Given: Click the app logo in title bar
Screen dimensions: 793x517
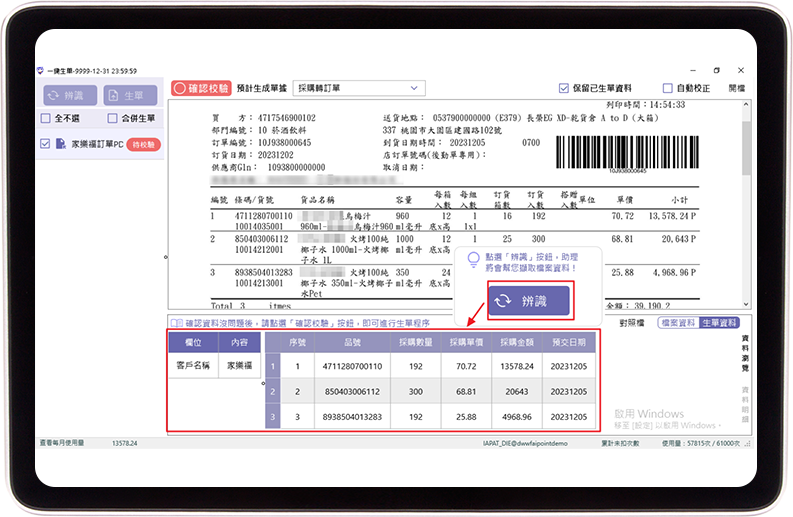Looking at the screenshot, I should [40, 71].
